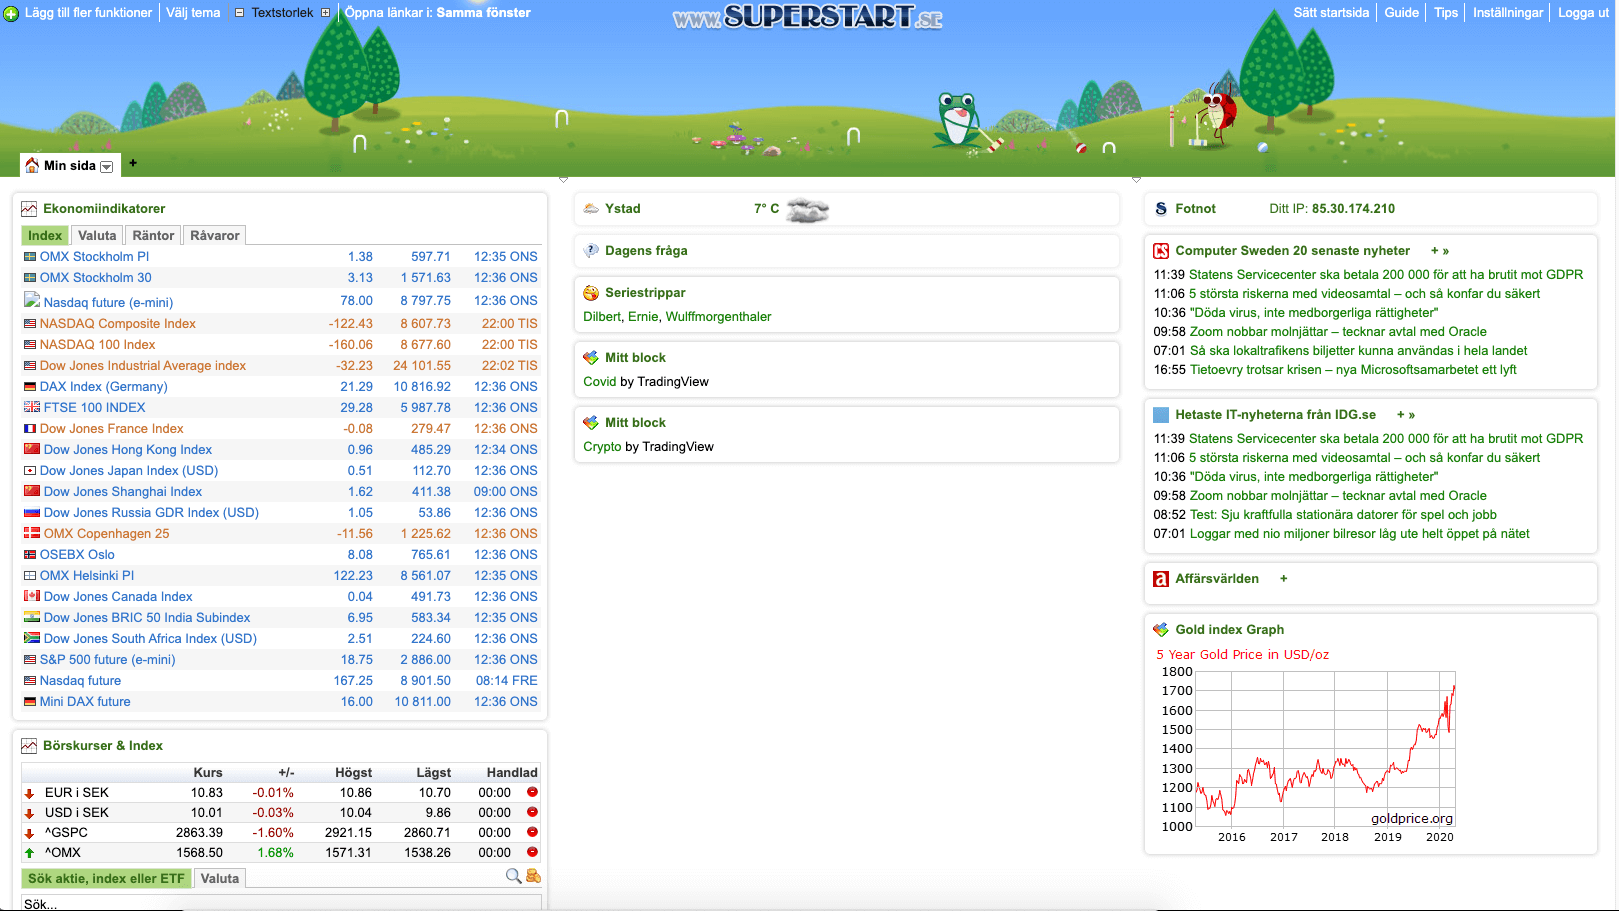This screenshot has height=911, width=1619.
Task: Open Computer Sweden site via double-arrow
Action: tap(1446, 251)
